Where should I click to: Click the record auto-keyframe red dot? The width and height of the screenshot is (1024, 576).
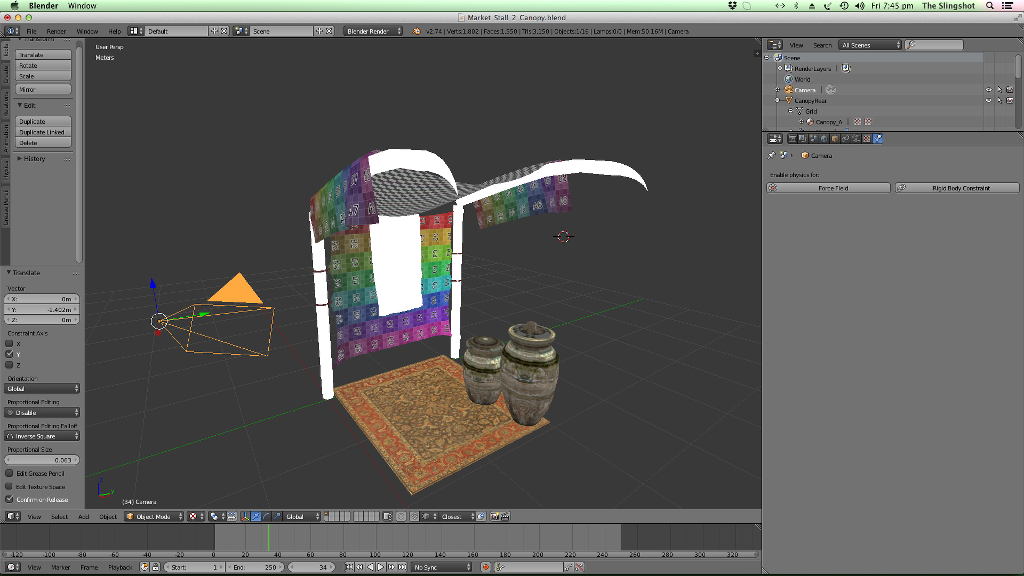485,567
